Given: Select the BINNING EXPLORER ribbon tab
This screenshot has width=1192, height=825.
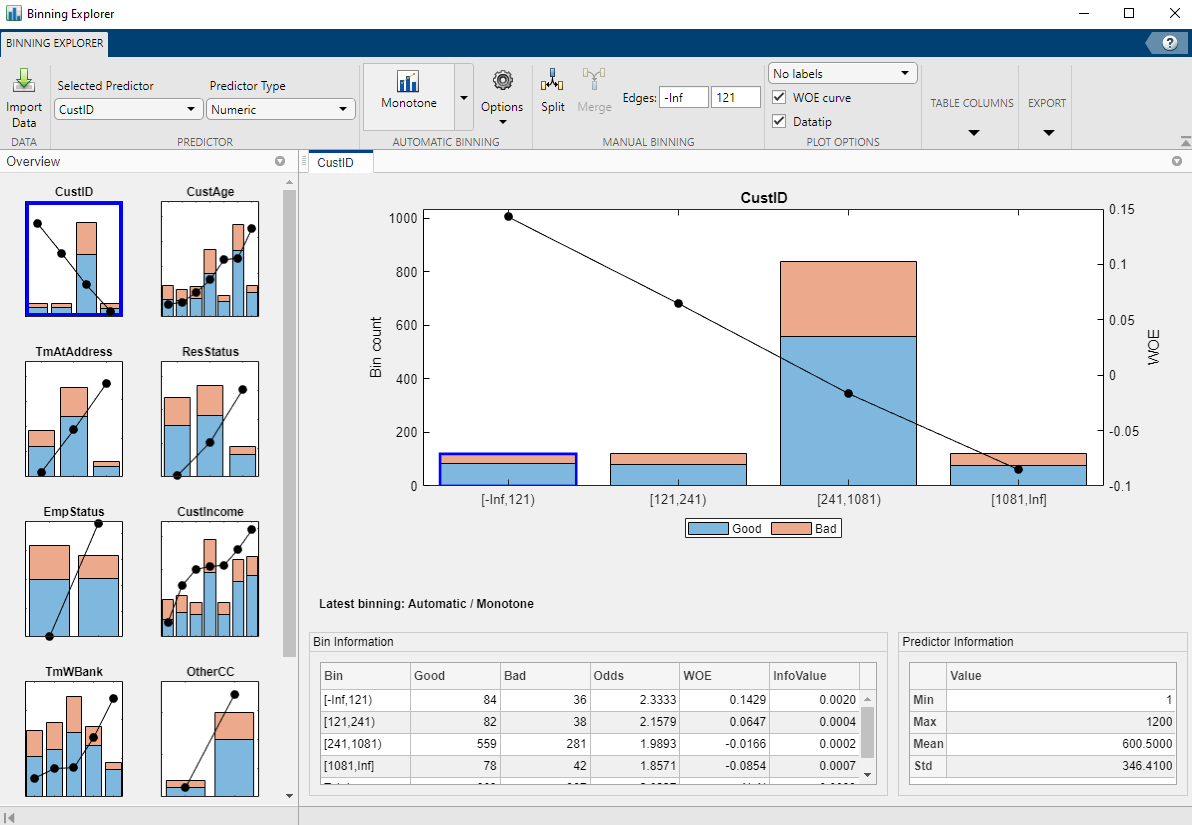Looking at the screenshot, I should pyautogui.click(x=54, y=43).
